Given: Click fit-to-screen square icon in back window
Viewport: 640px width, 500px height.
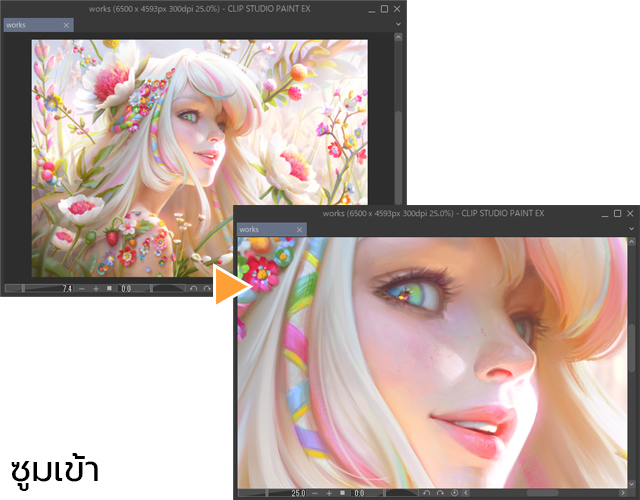Looking at the screenshot, I should pyautogui.click(x=109, y=288).
